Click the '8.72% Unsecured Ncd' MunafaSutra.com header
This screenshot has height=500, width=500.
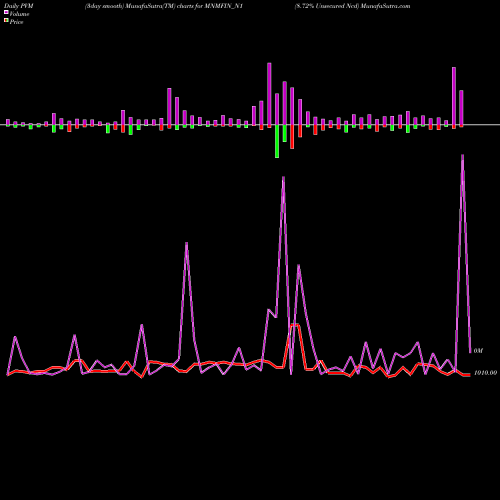pyautogui.click(x=352, y=6)
